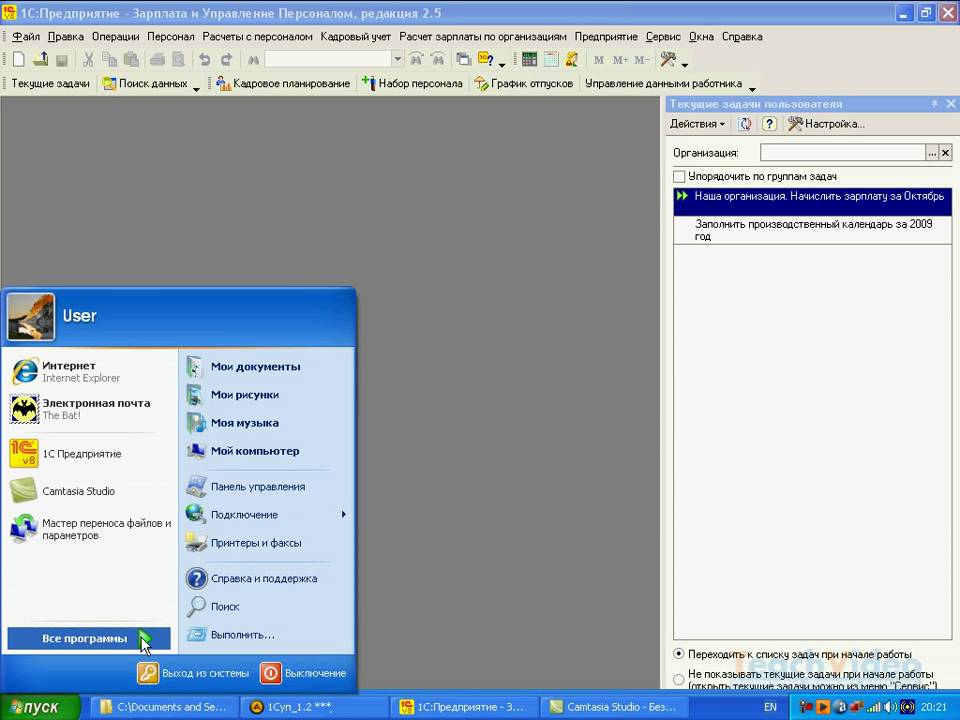This screenshot has height=720, width=960.
Task: Open the Справка menu
Action: pyautogui.click(x=742, y=37)
